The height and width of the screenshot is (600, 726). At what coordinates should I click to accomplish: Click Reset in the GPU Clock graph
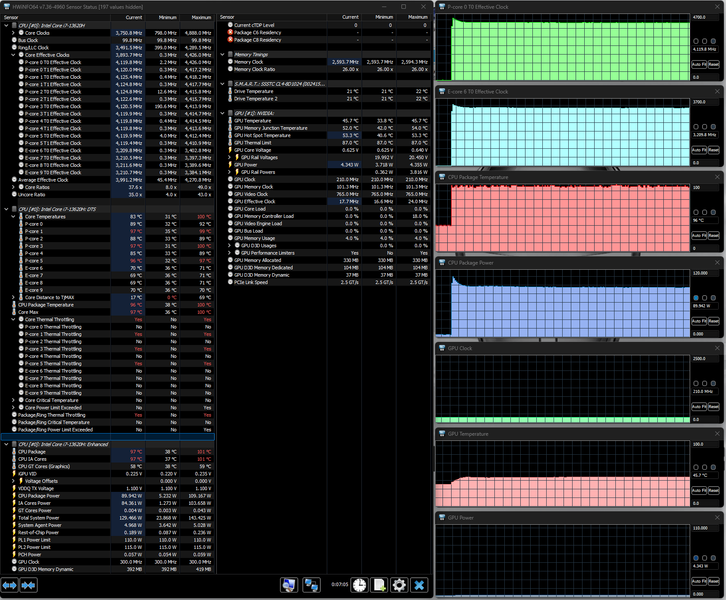coord(713,406)
